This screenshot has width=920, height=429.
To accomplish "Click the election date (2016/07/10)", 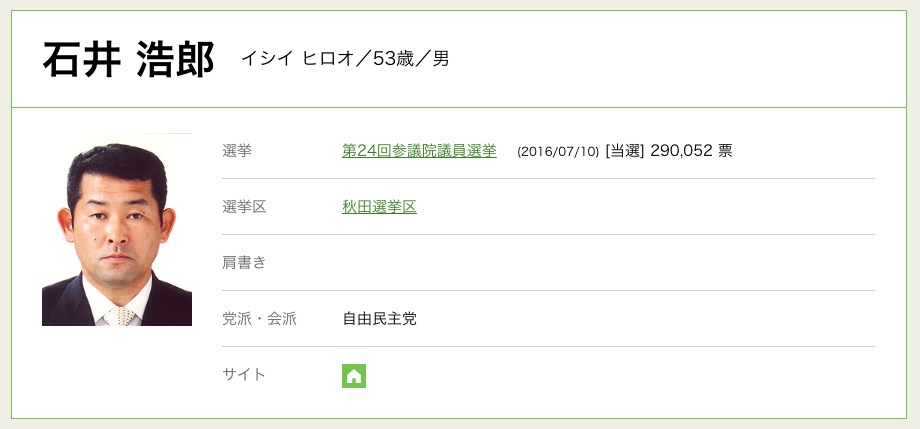I will pyautogui.click(x=558, y=152).
